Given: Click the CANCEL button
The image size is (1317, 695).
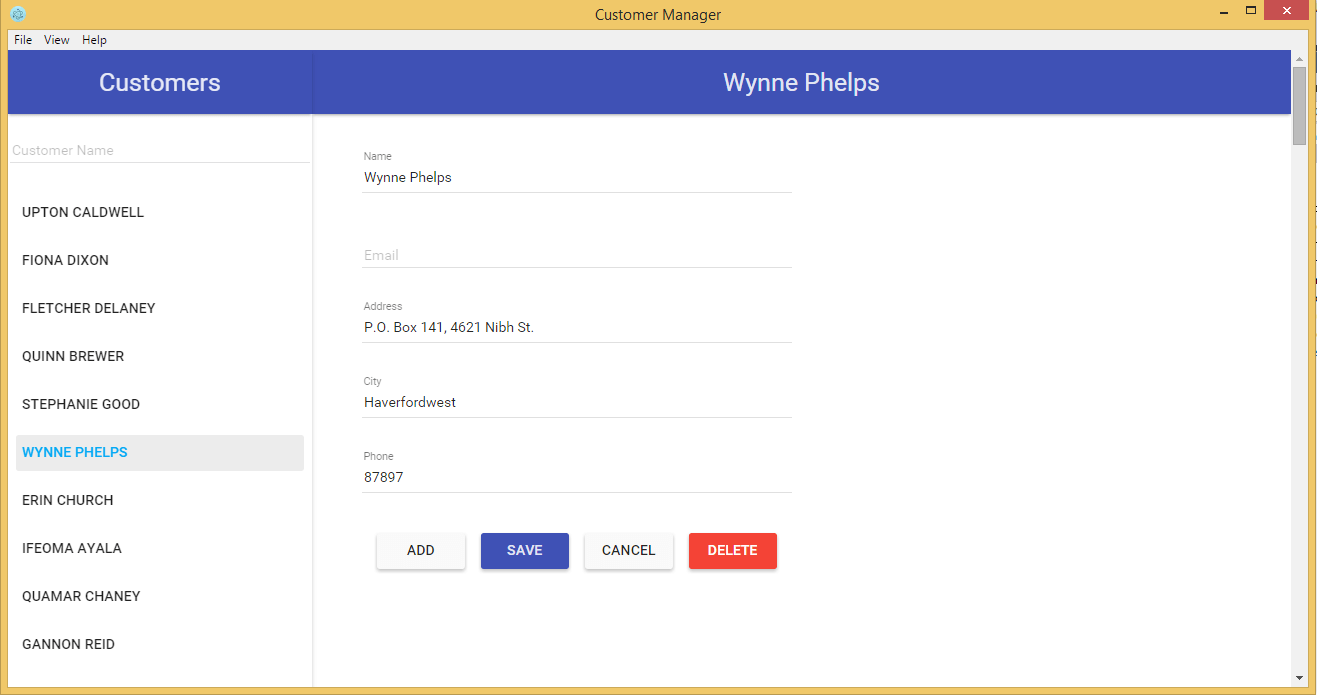Looking at the screenshot, I should 629,551.
